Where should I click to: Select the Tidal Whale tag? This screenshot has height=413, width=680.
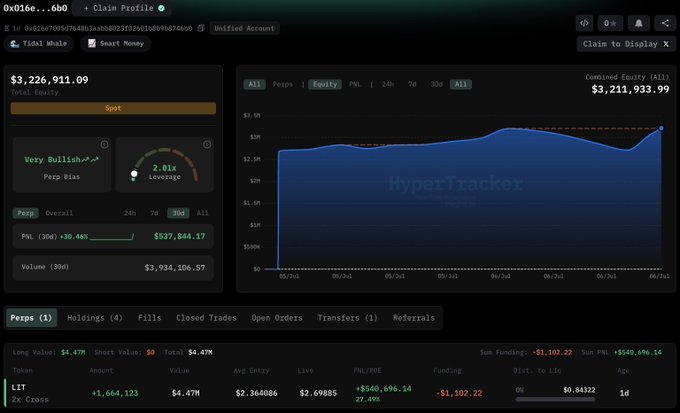pos(39,43)
